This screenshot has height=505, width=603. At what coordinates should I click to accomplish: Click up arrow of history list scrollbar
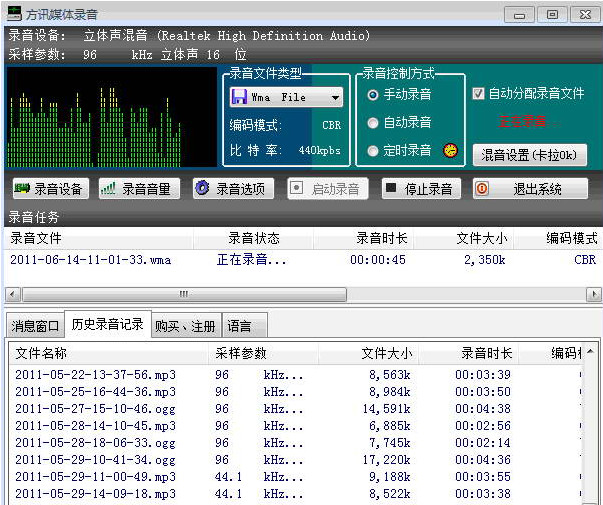[x=590, y=352]
